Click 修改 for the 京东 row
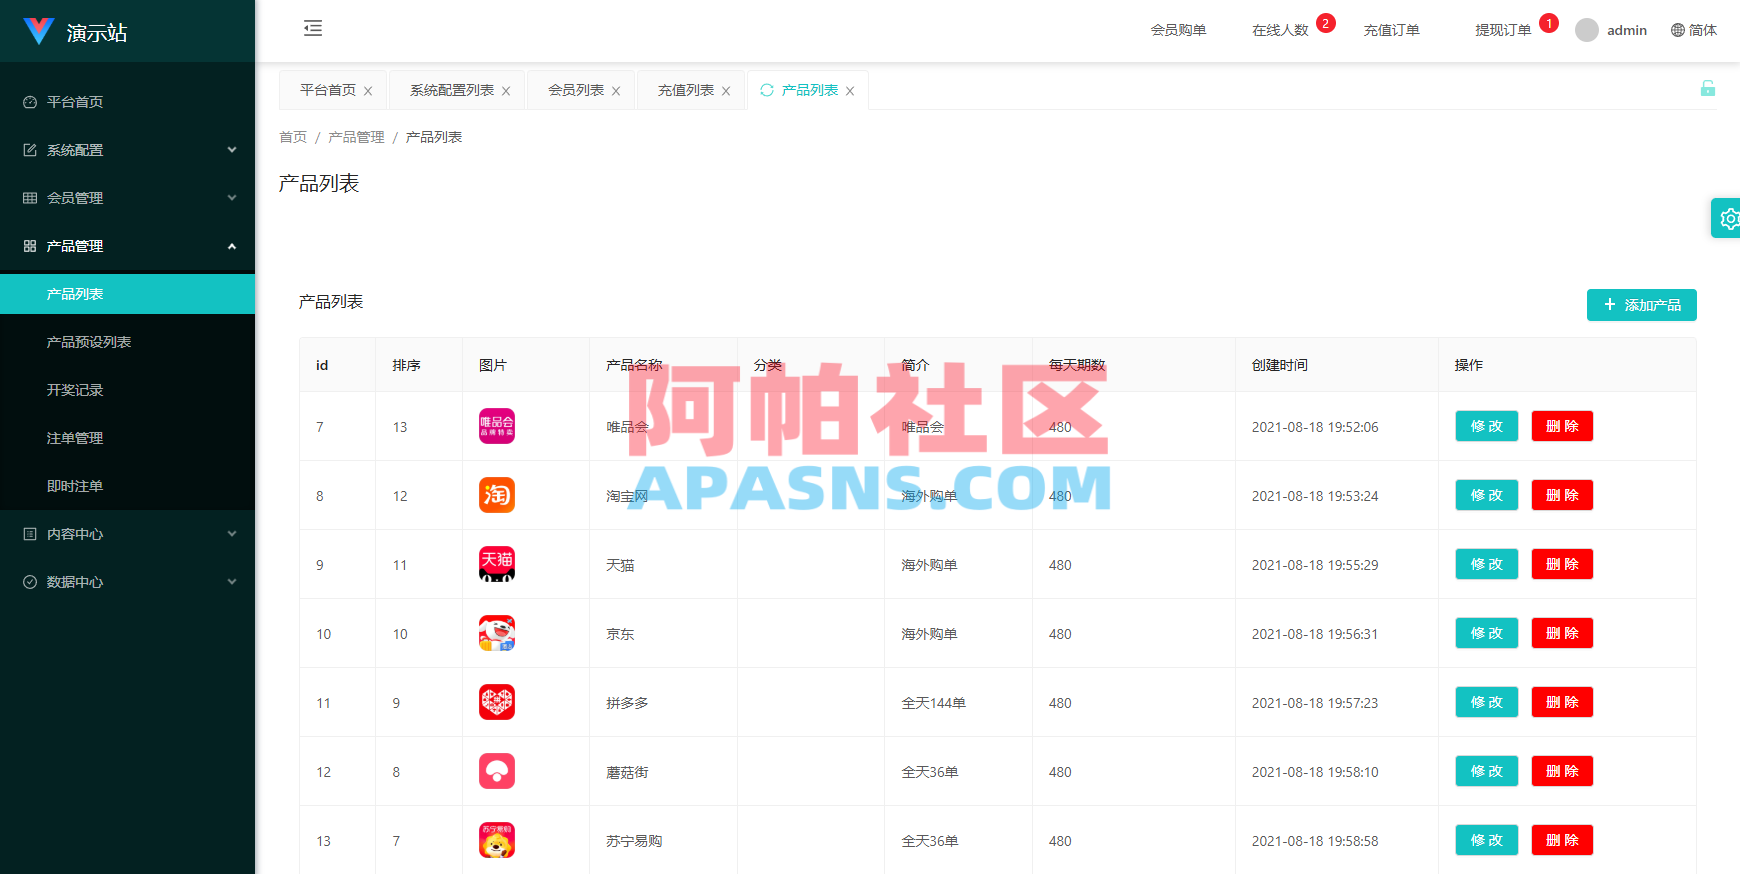 pos(1486,633)
